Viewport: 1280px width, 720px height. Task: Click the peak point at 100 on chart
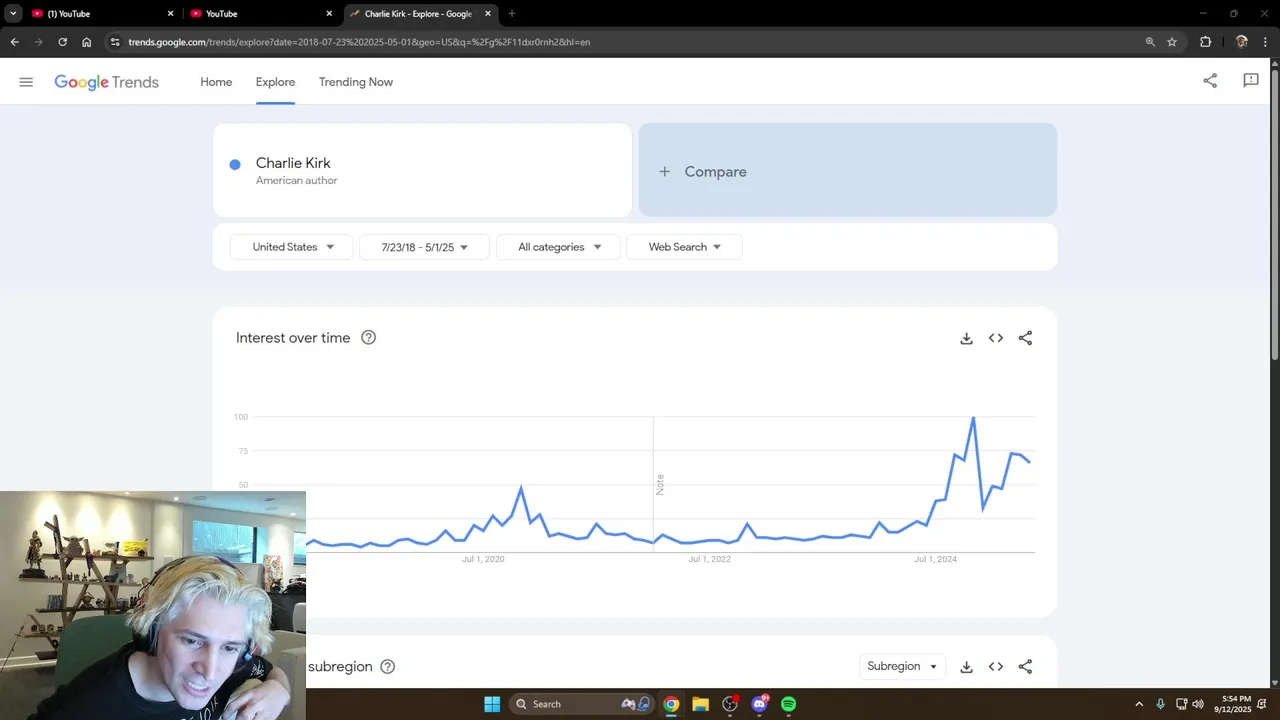[973, 417]
